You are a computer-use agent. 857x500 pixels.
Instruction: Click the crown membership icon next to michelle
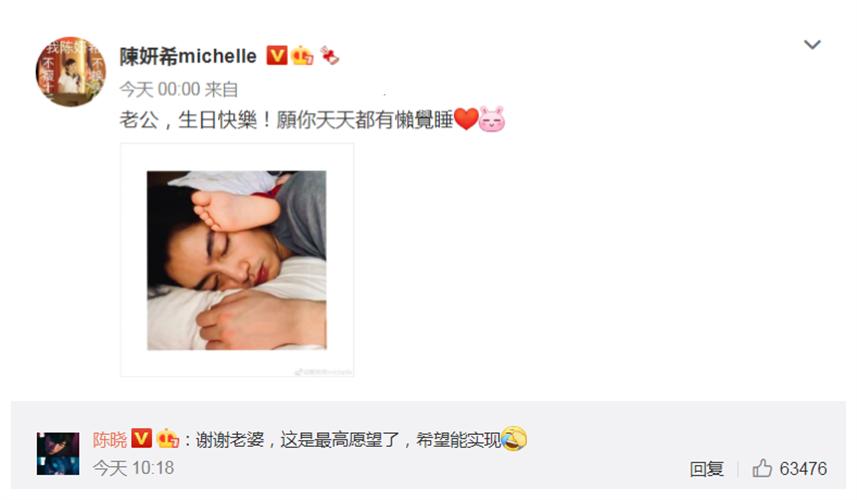302,55
